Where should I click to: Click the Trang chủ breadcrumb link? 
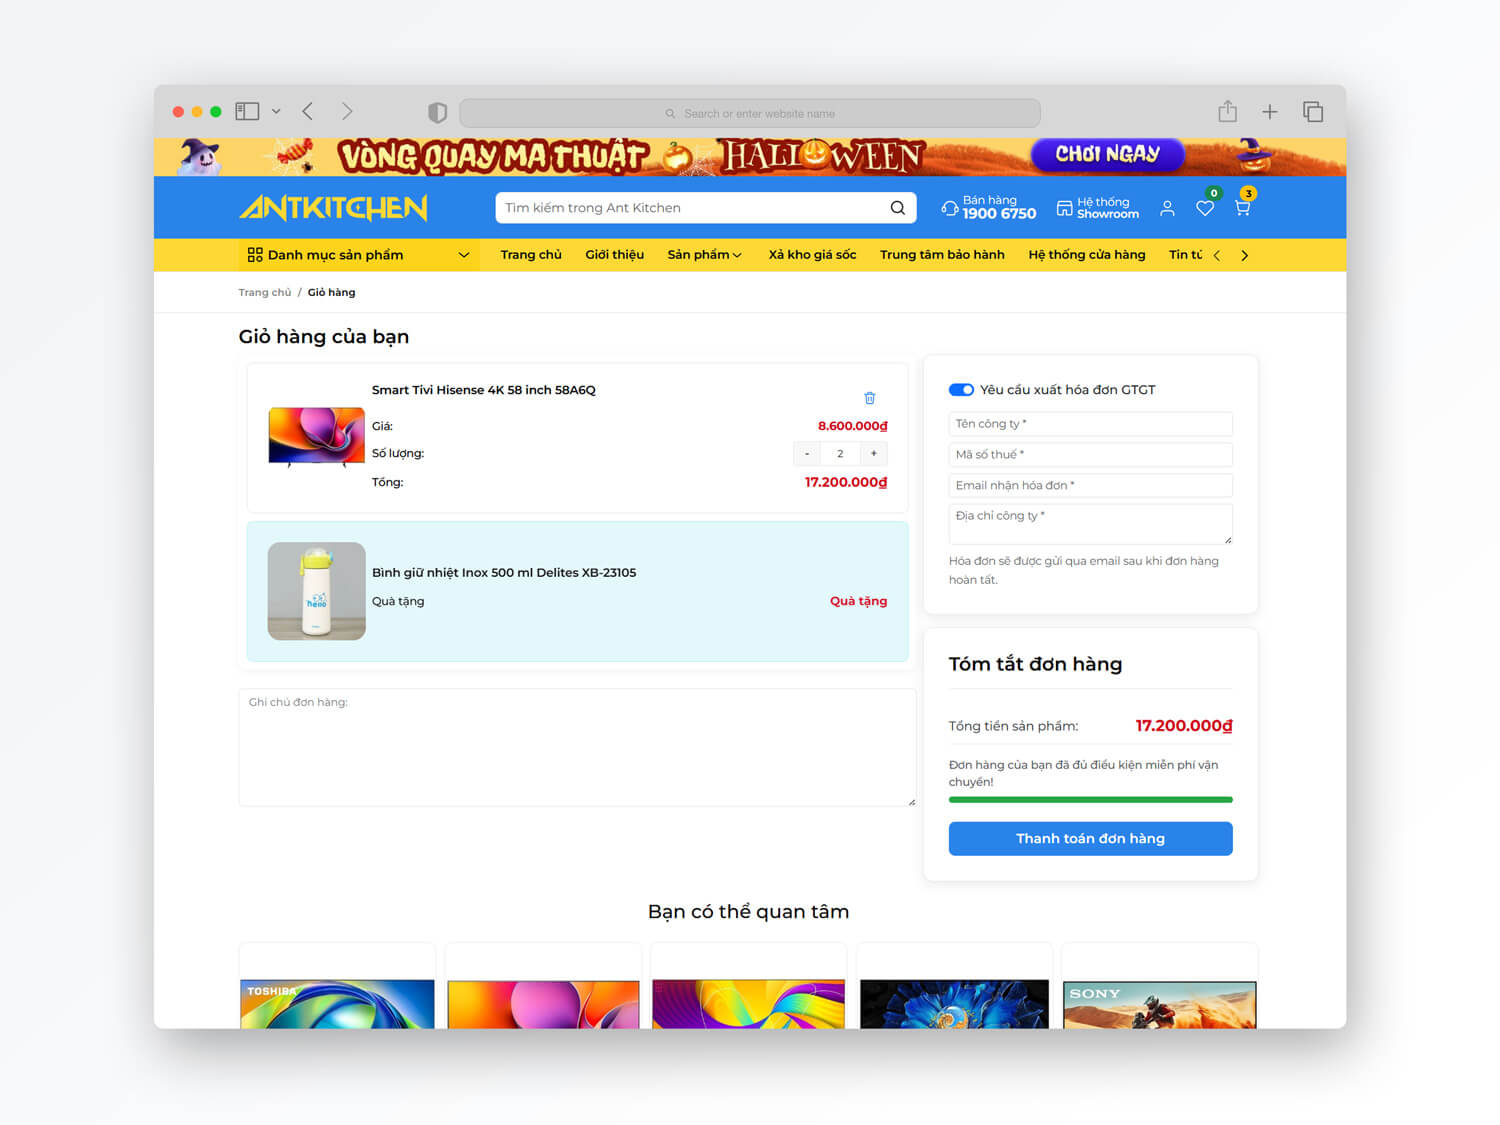coord(265,293)
